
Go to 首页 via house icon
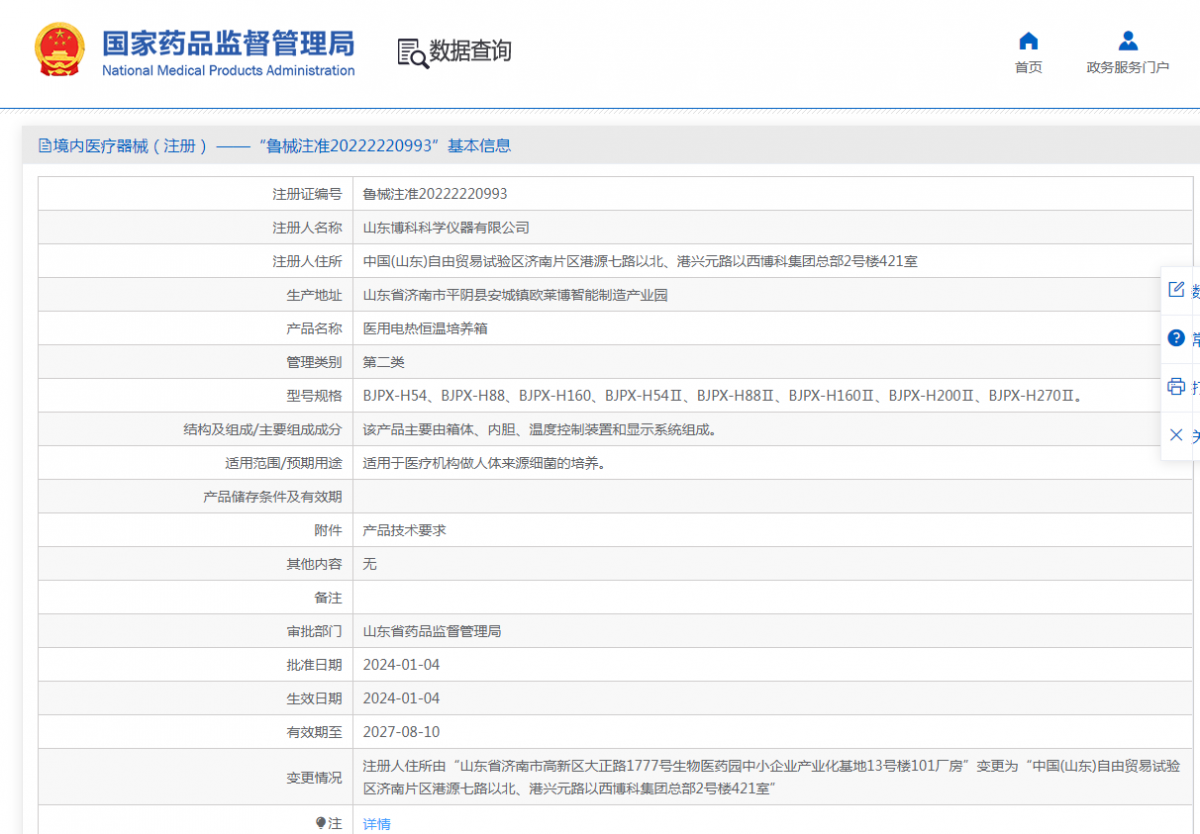(x=1028, y=41)
